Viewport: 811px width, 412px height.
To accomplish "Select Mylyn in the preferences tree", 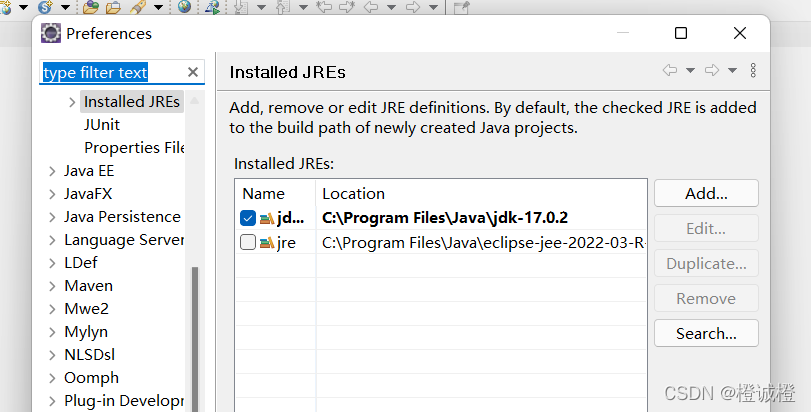I will (86, 332).
